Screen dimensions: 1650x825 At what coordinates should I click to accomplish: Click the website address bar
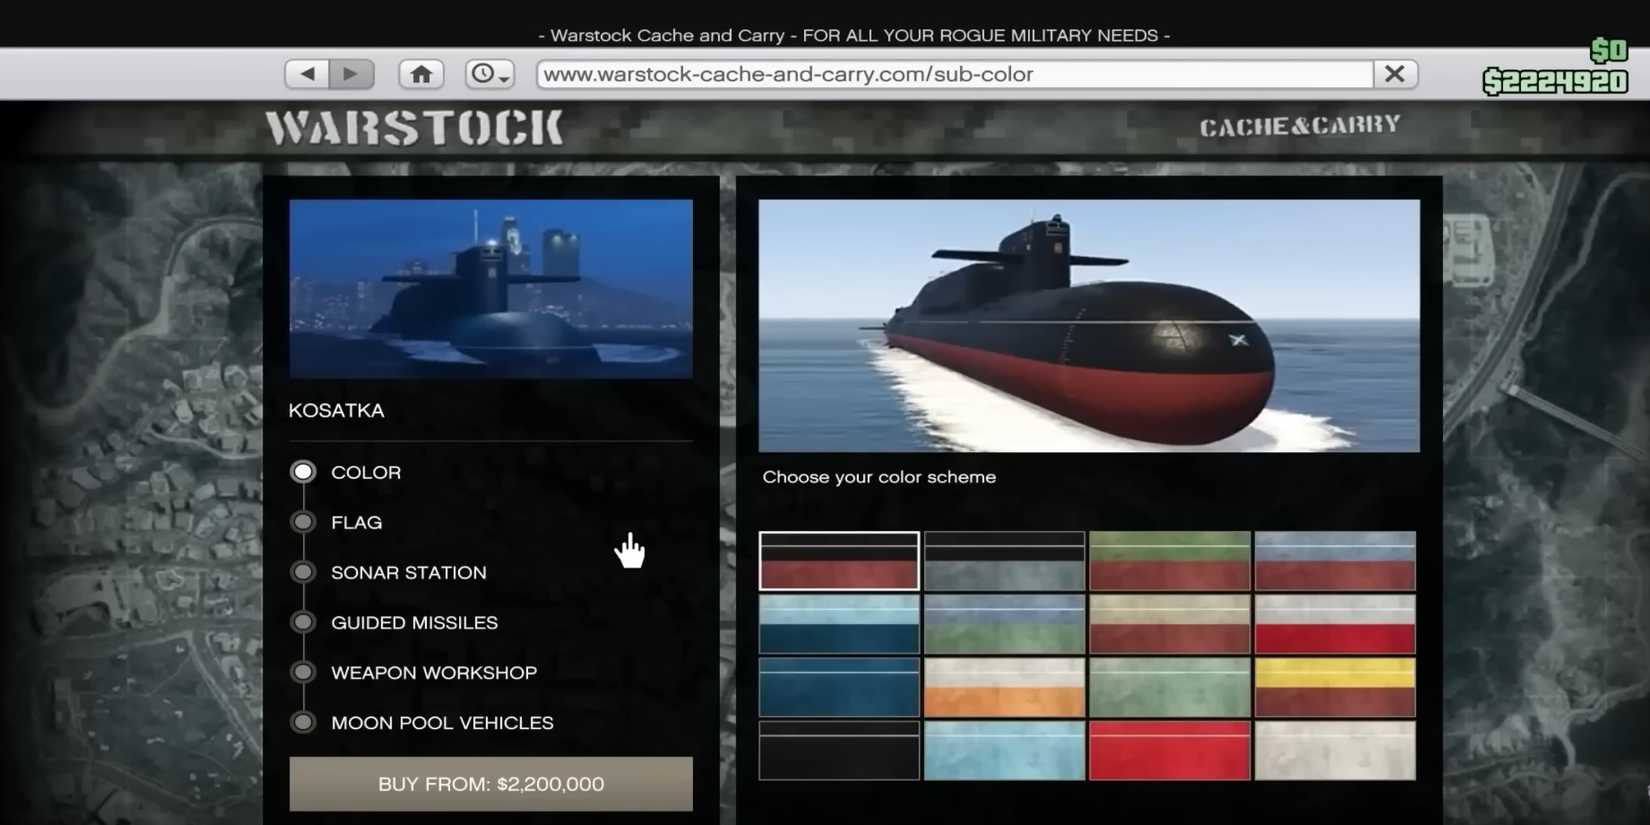click(x=955, y=74)
